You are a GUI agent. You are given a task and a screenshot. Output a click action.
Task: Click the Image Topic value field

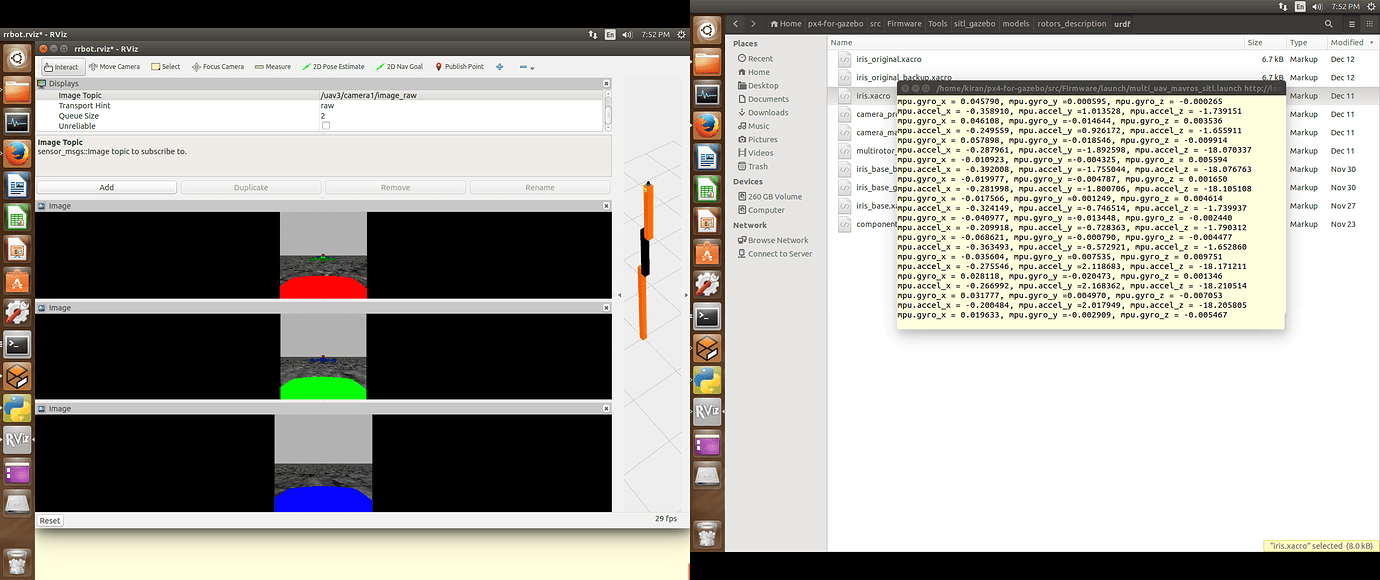(460, 95)
